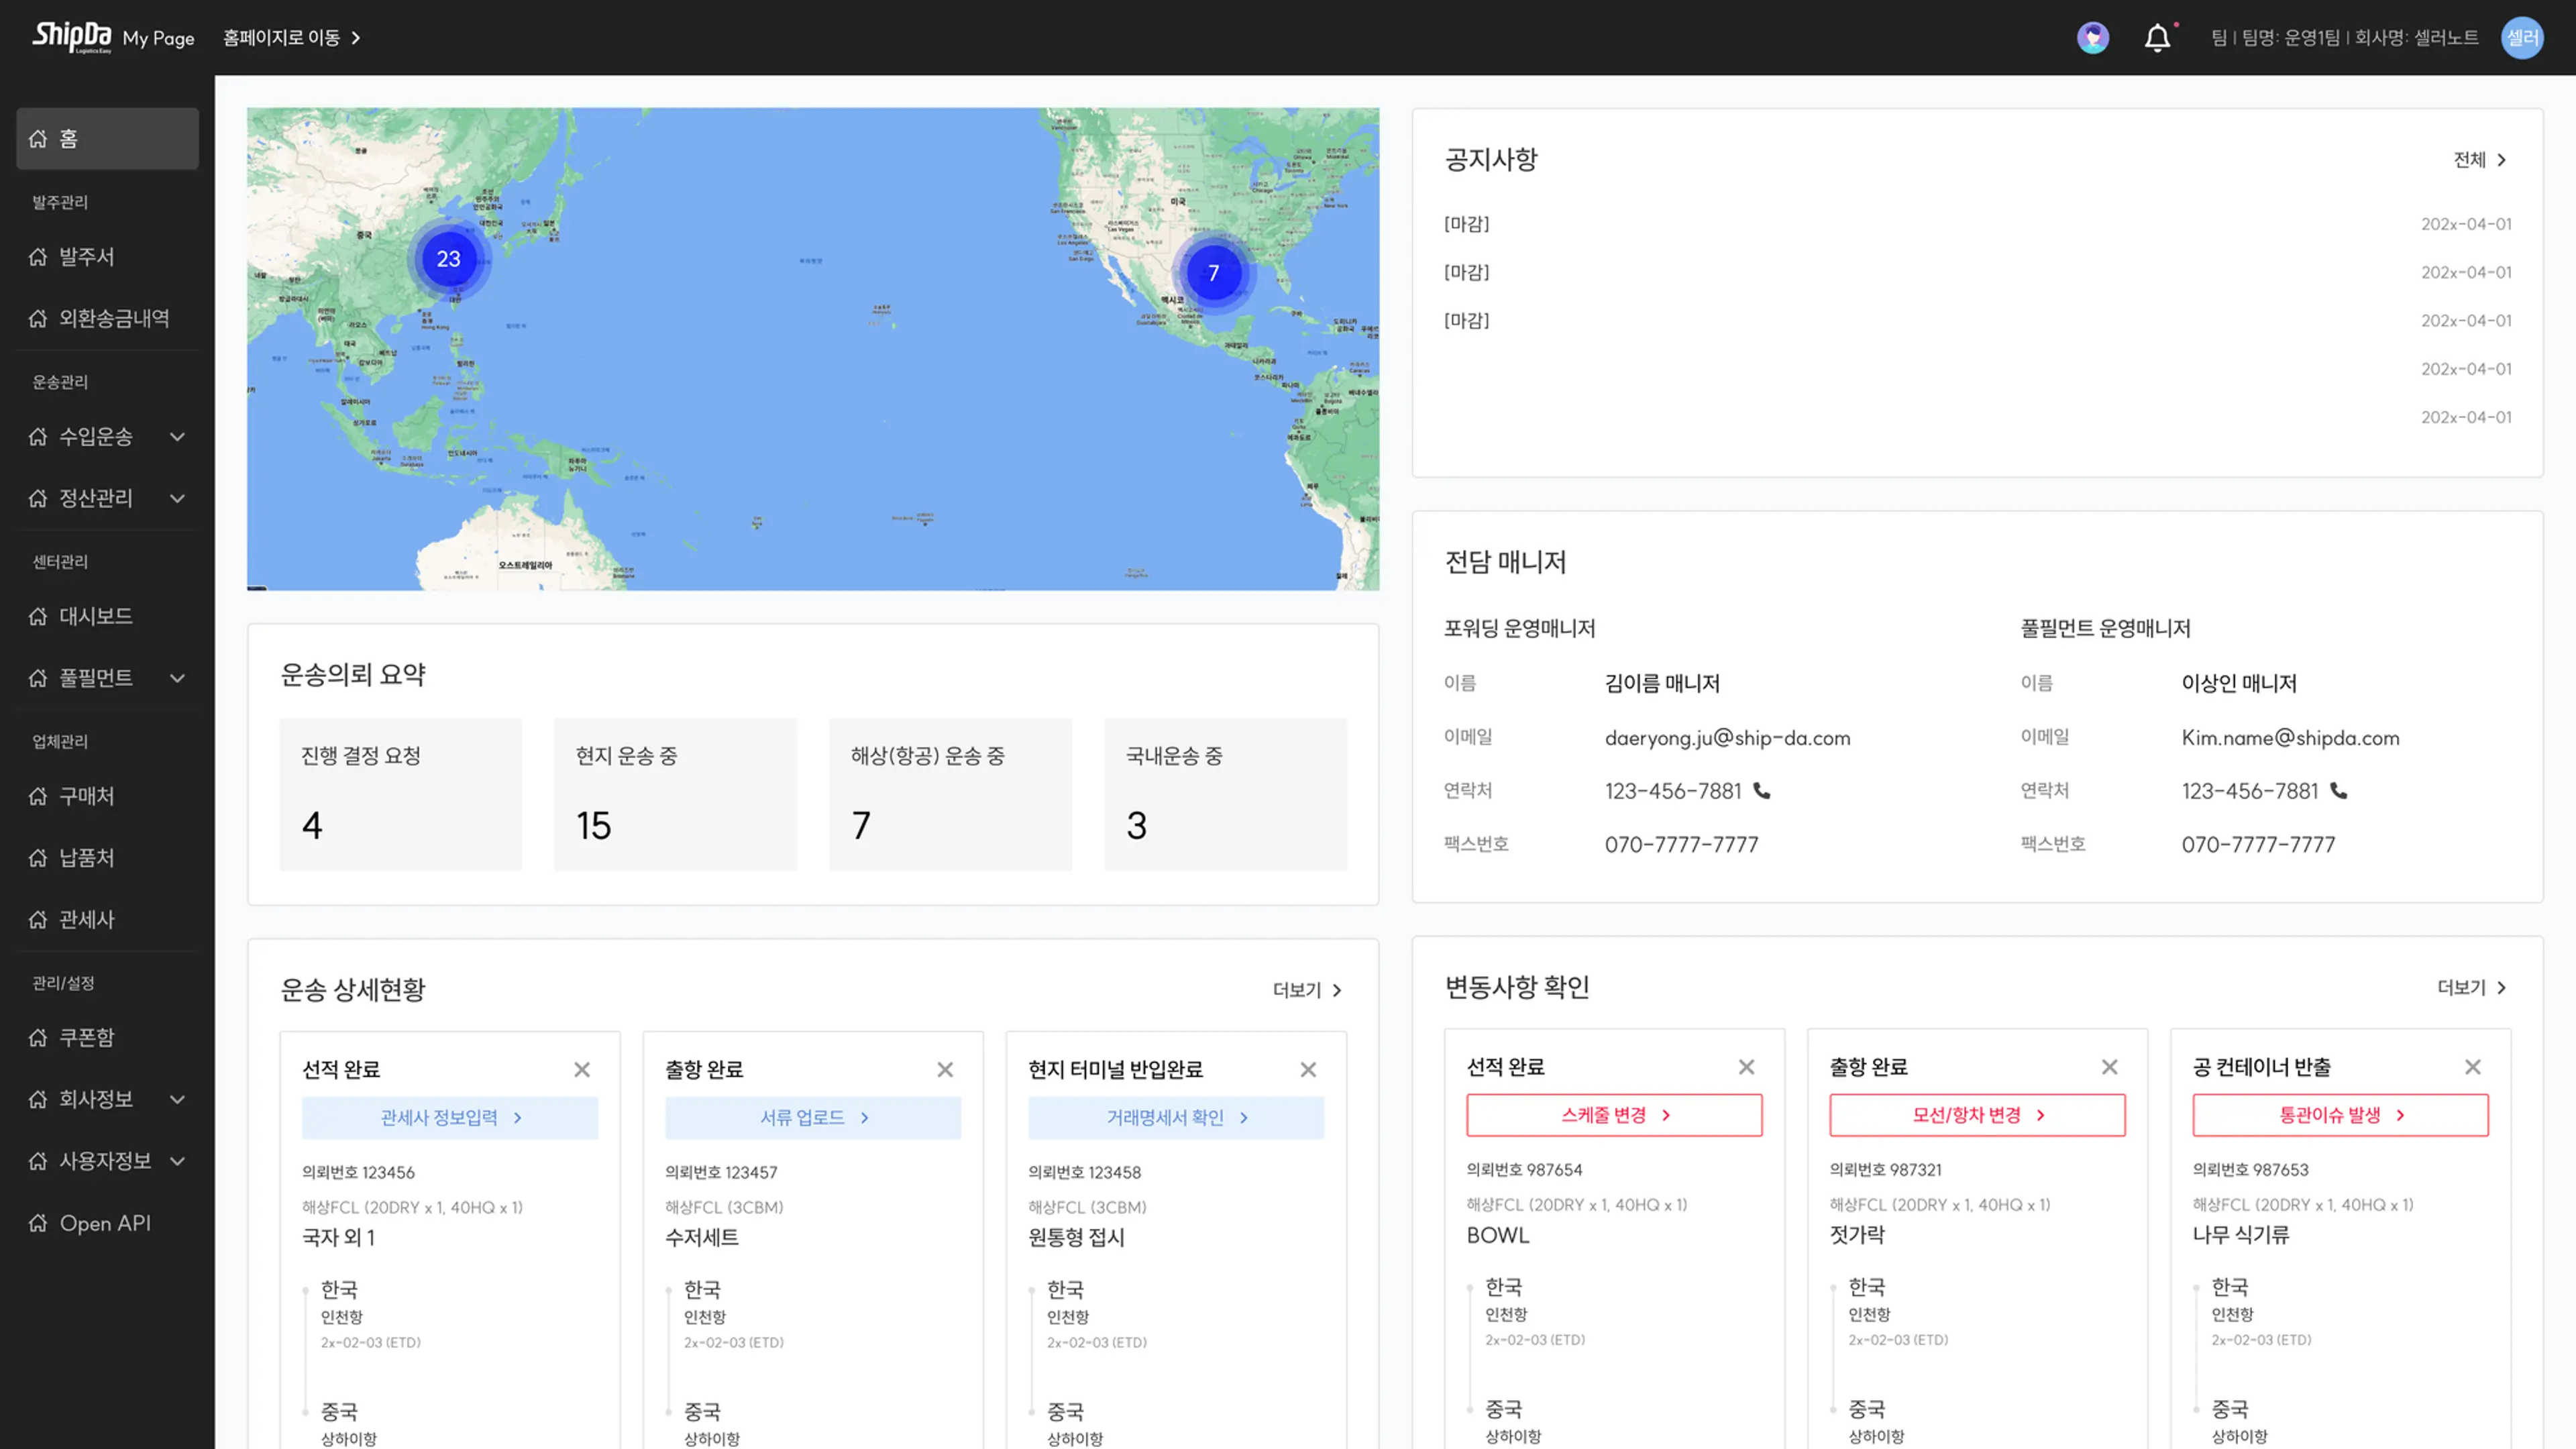Click the 스케줄 변경 button

(x=1614, y=1115)
